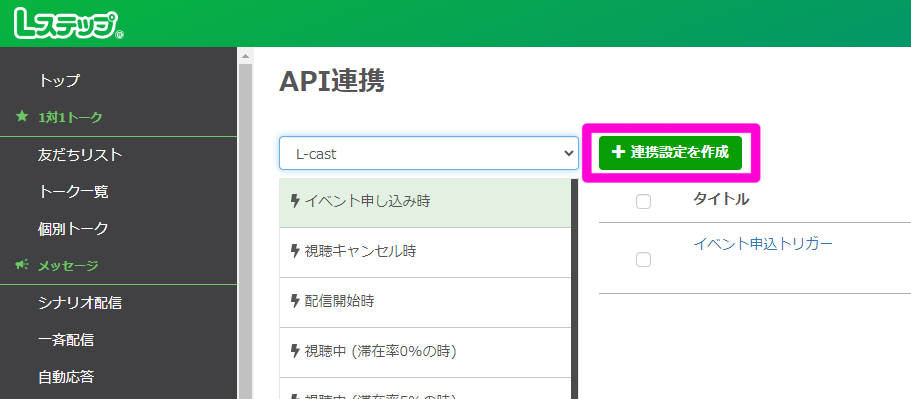Click the trigger list scrollbar

(x=574, y=289)
